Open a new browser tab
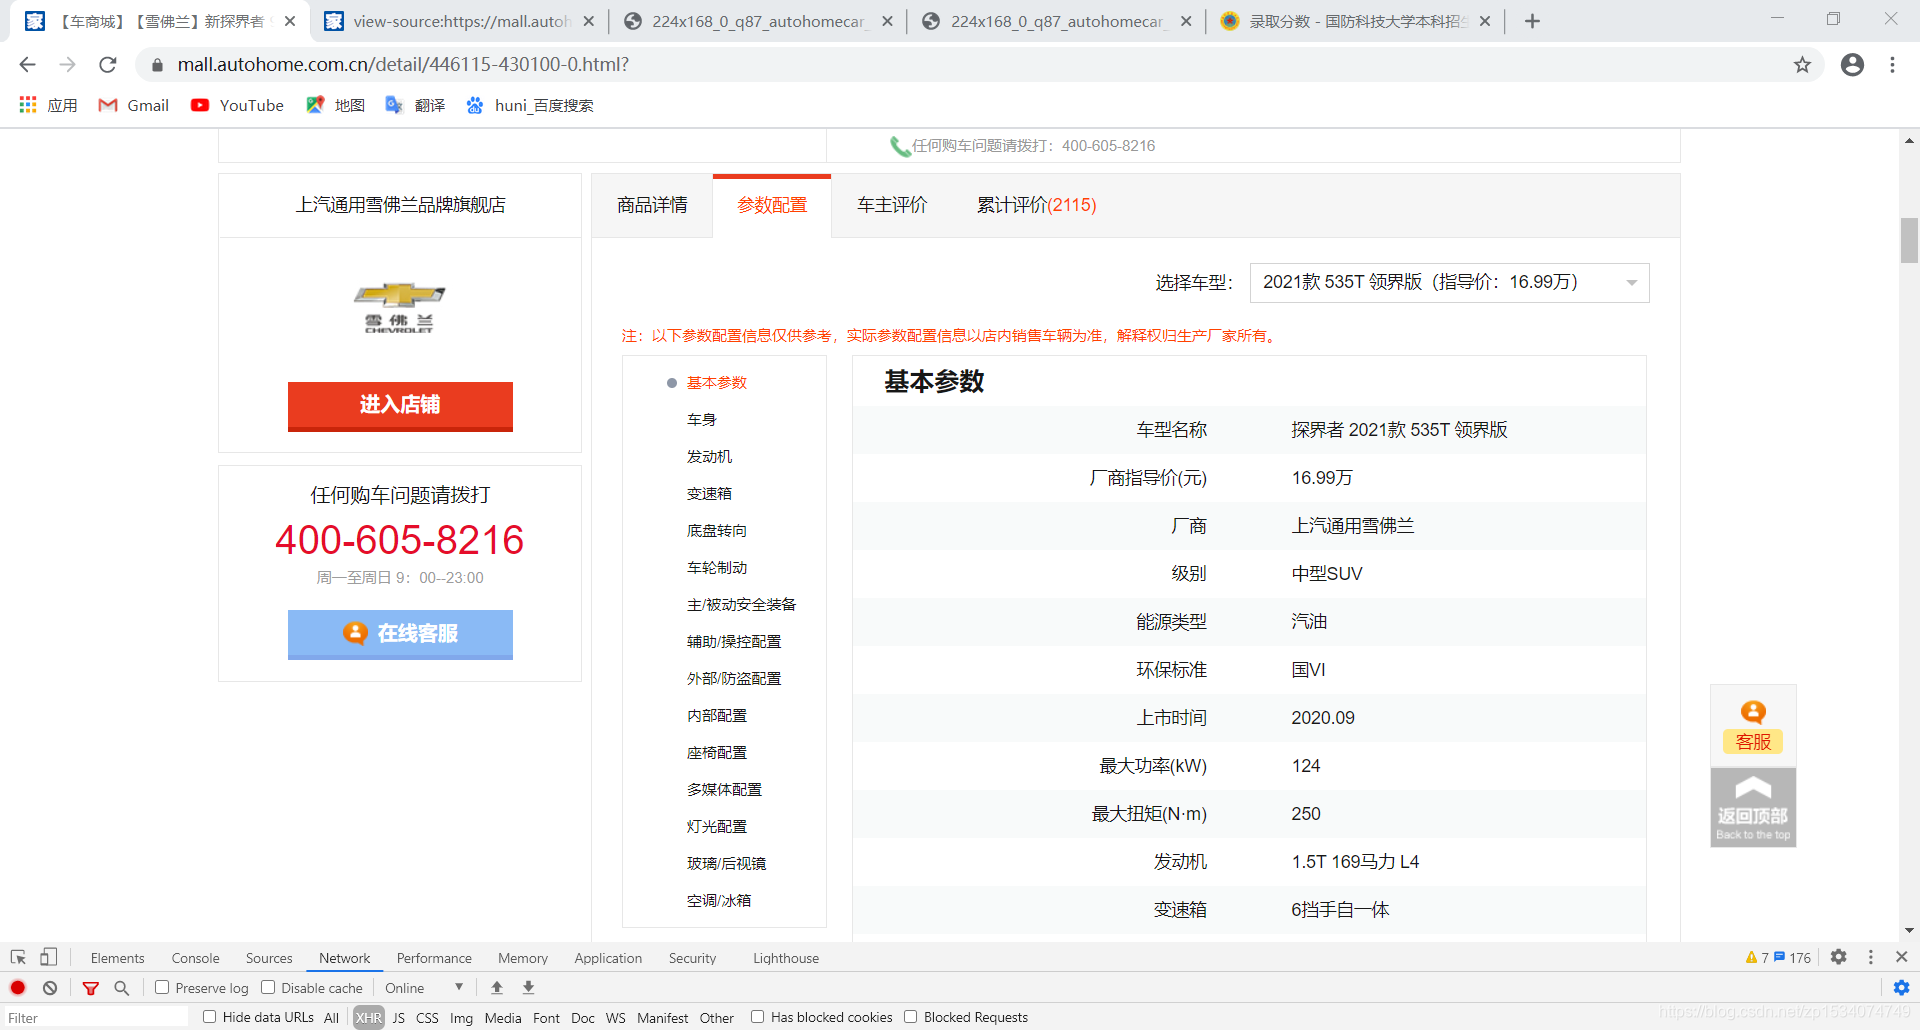Screen dimensions: 1920x1030 (1532, 21)
